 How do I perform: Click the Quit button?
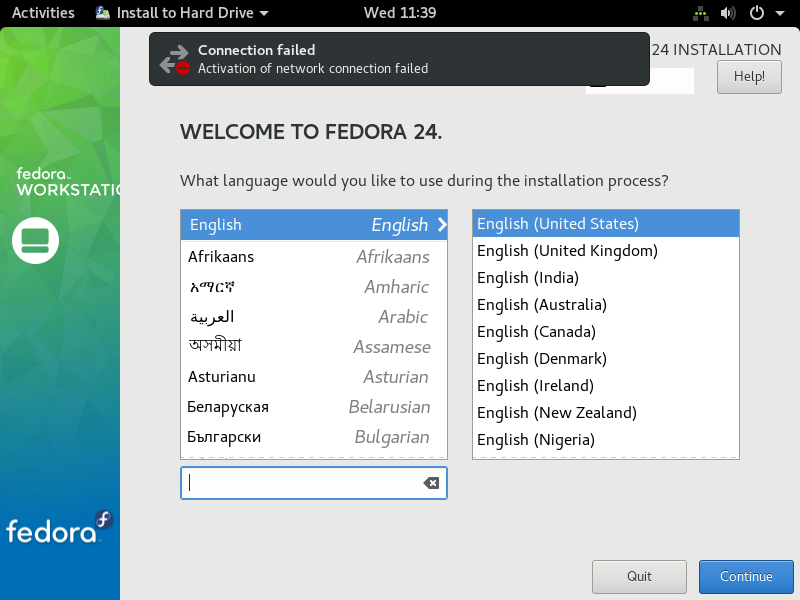coord(639,577)
